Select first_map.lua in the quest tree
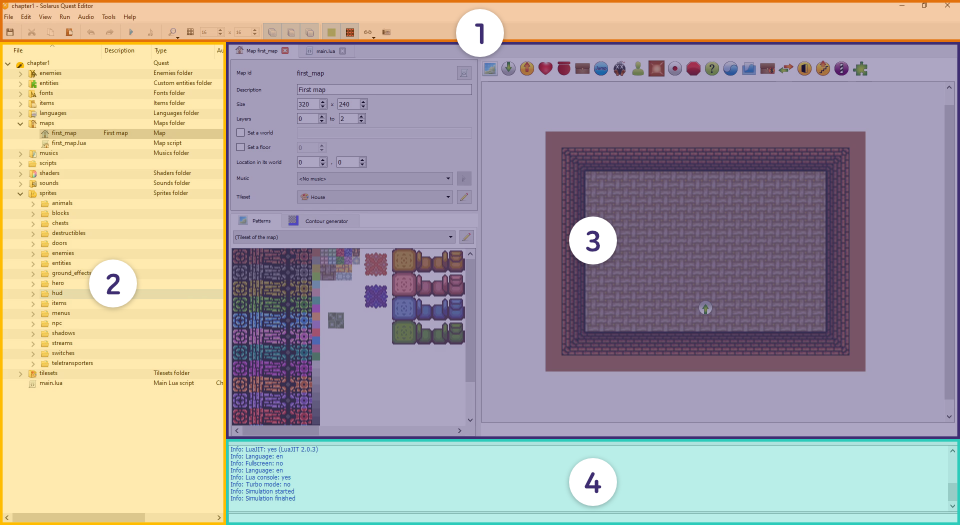The image size is (960, 525). point(69,143)
